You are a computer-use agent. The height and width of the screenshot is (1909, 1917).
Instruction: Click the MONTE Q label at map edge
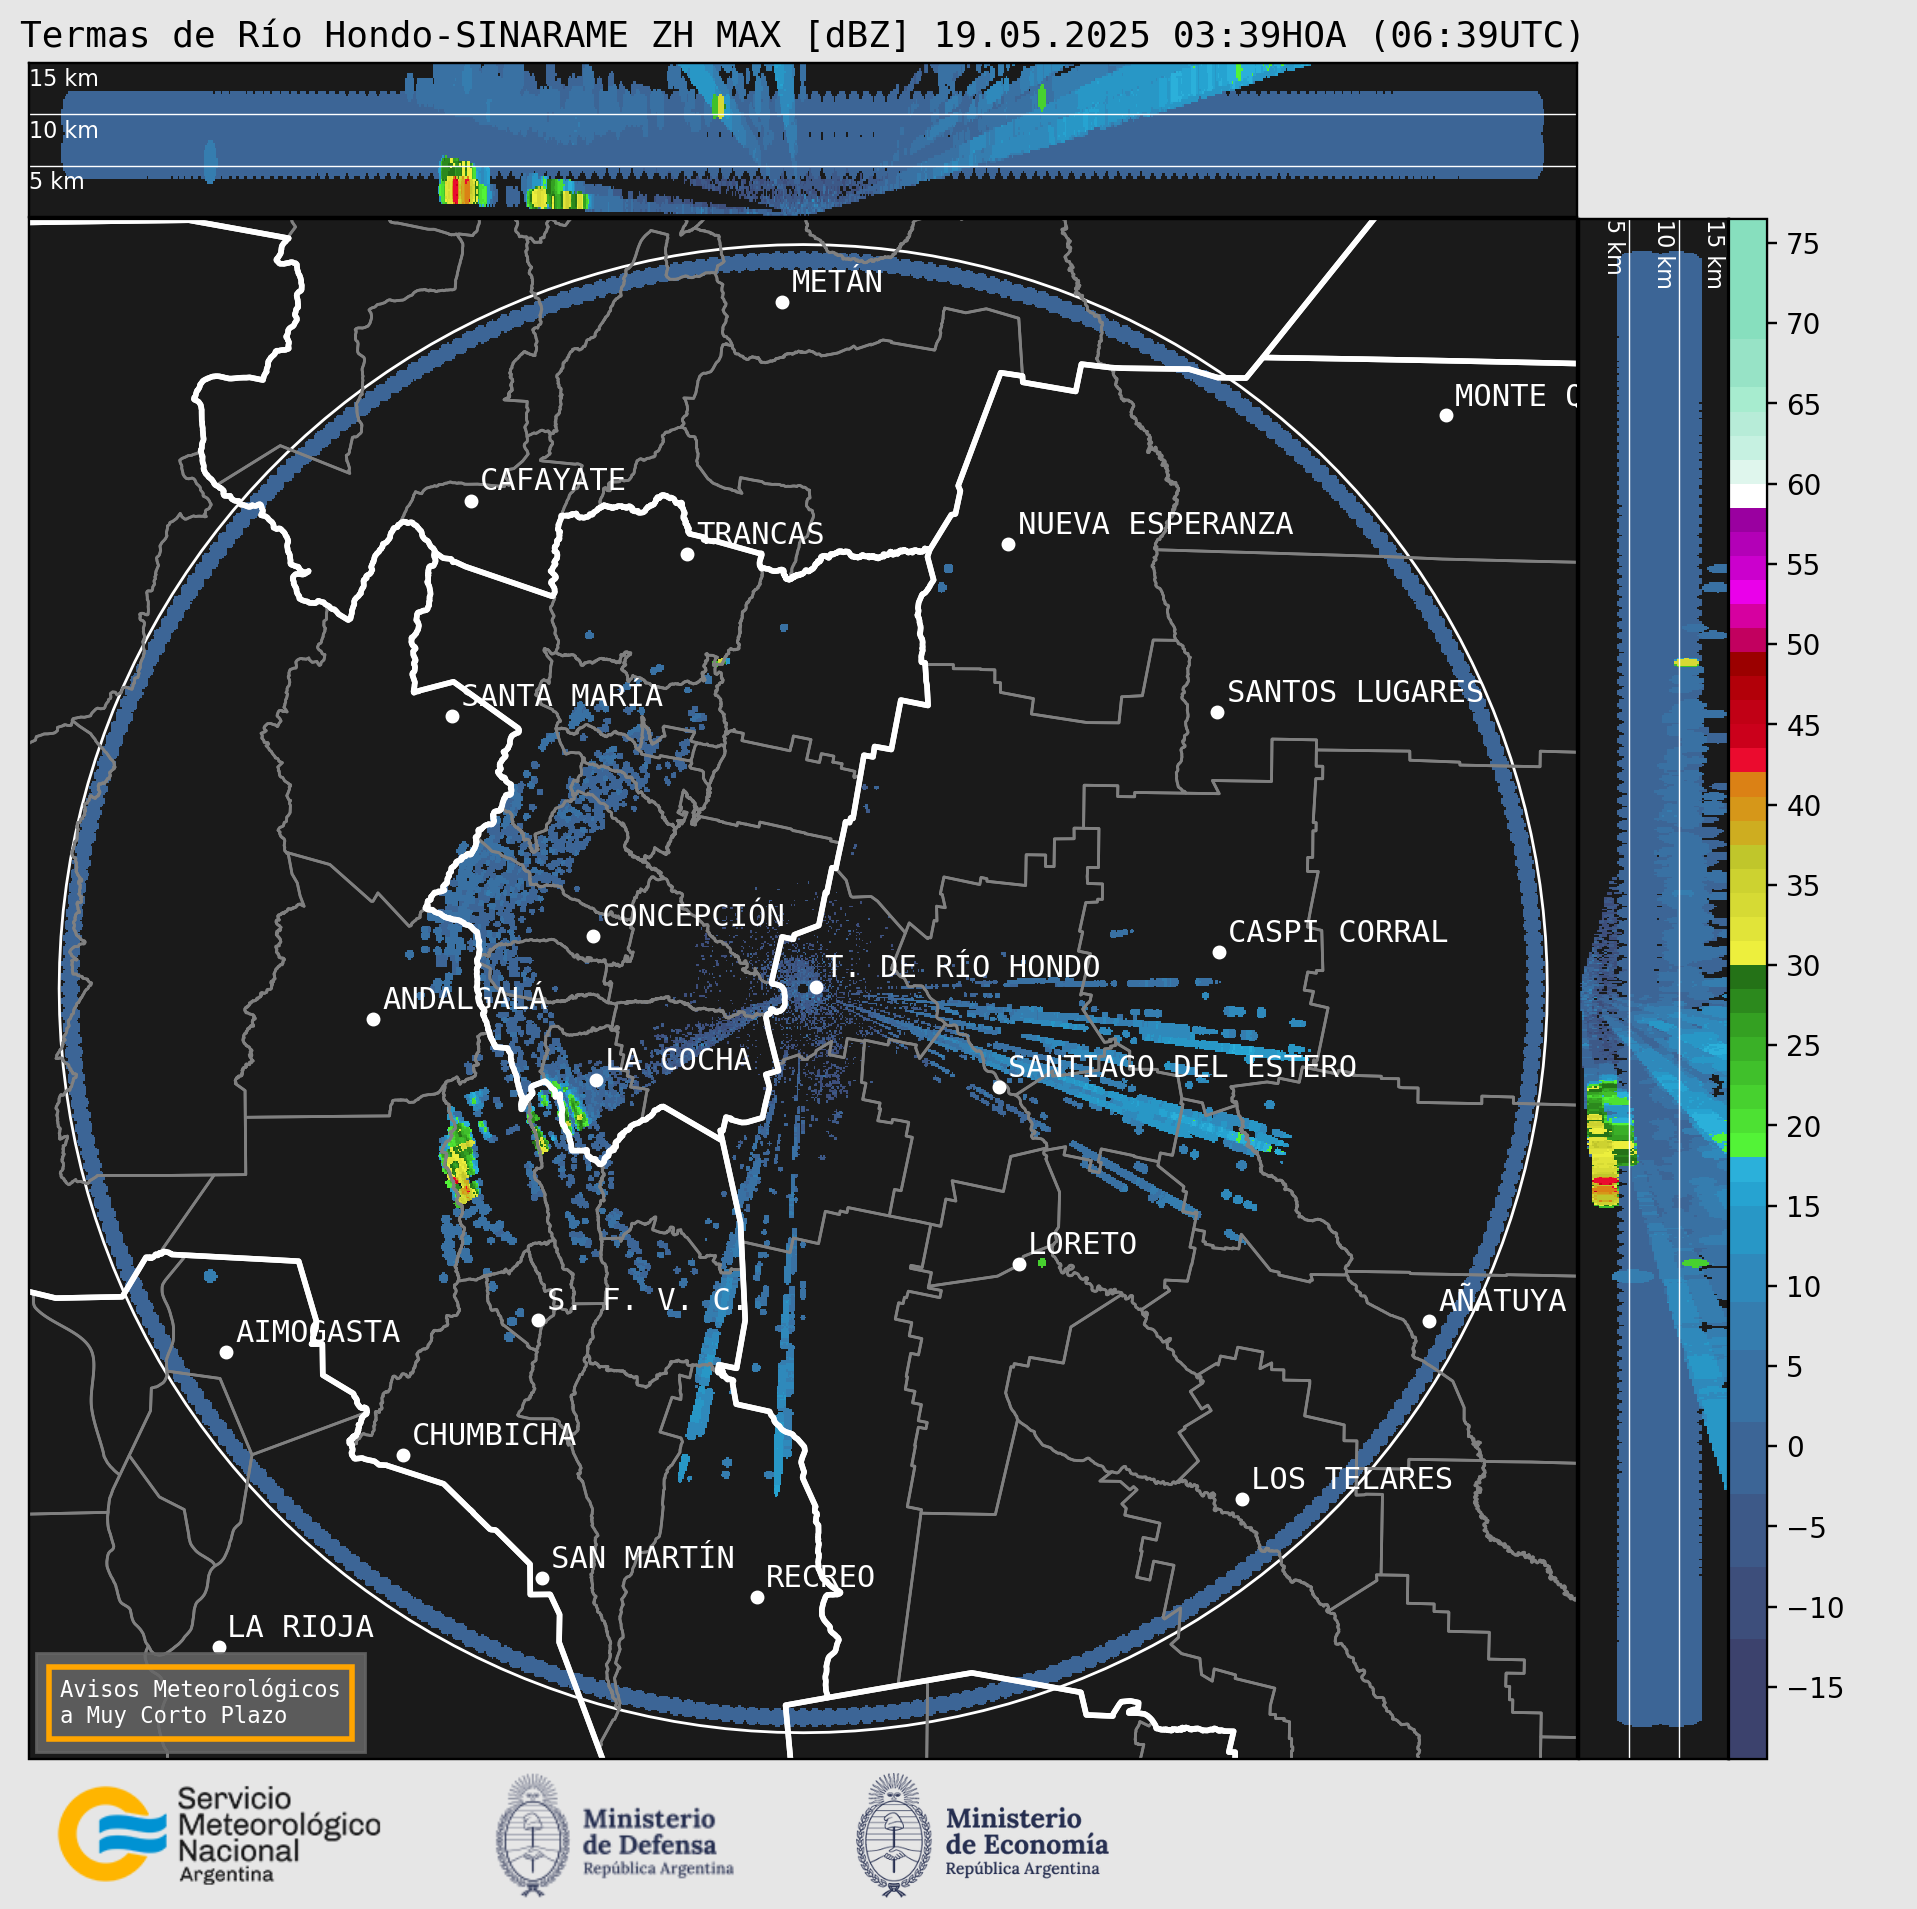1516,396
